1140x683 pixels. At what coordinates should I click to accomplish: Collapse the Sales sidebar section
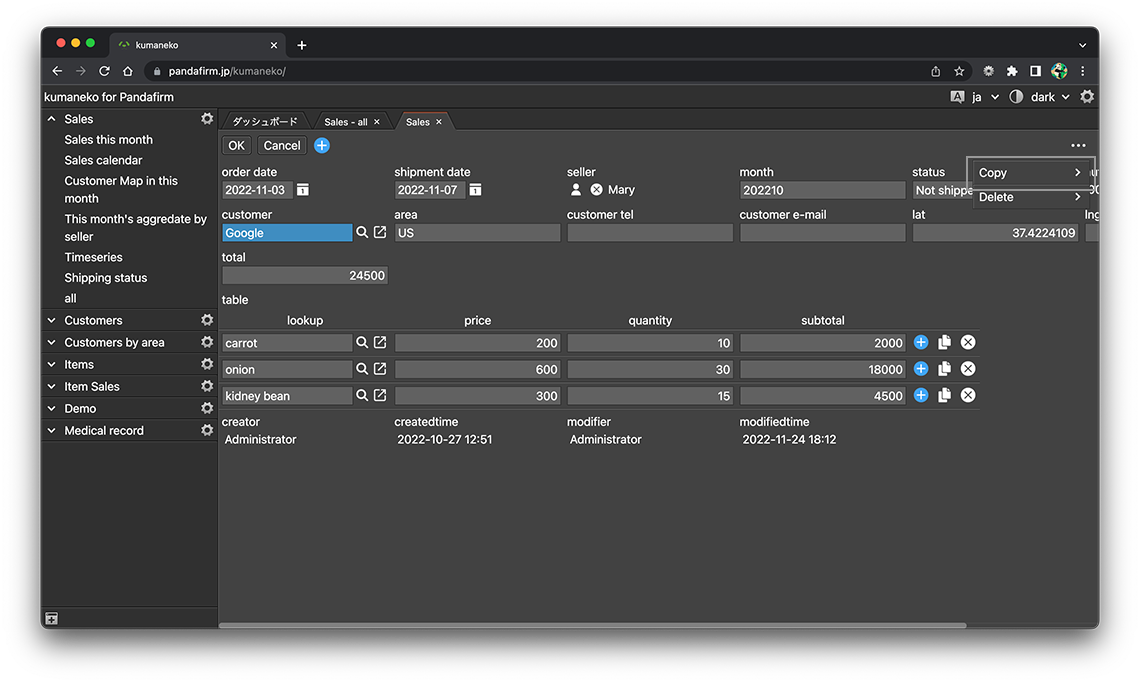tap(52, 119)
